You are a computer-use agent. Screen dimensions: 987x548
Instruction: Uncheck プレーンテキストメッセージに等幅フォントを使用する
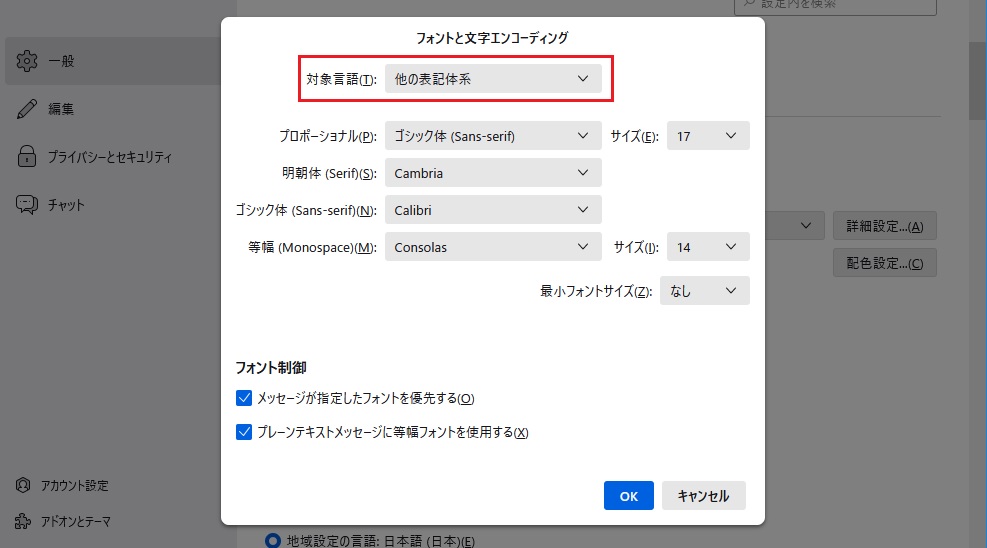tap(244, 432)
